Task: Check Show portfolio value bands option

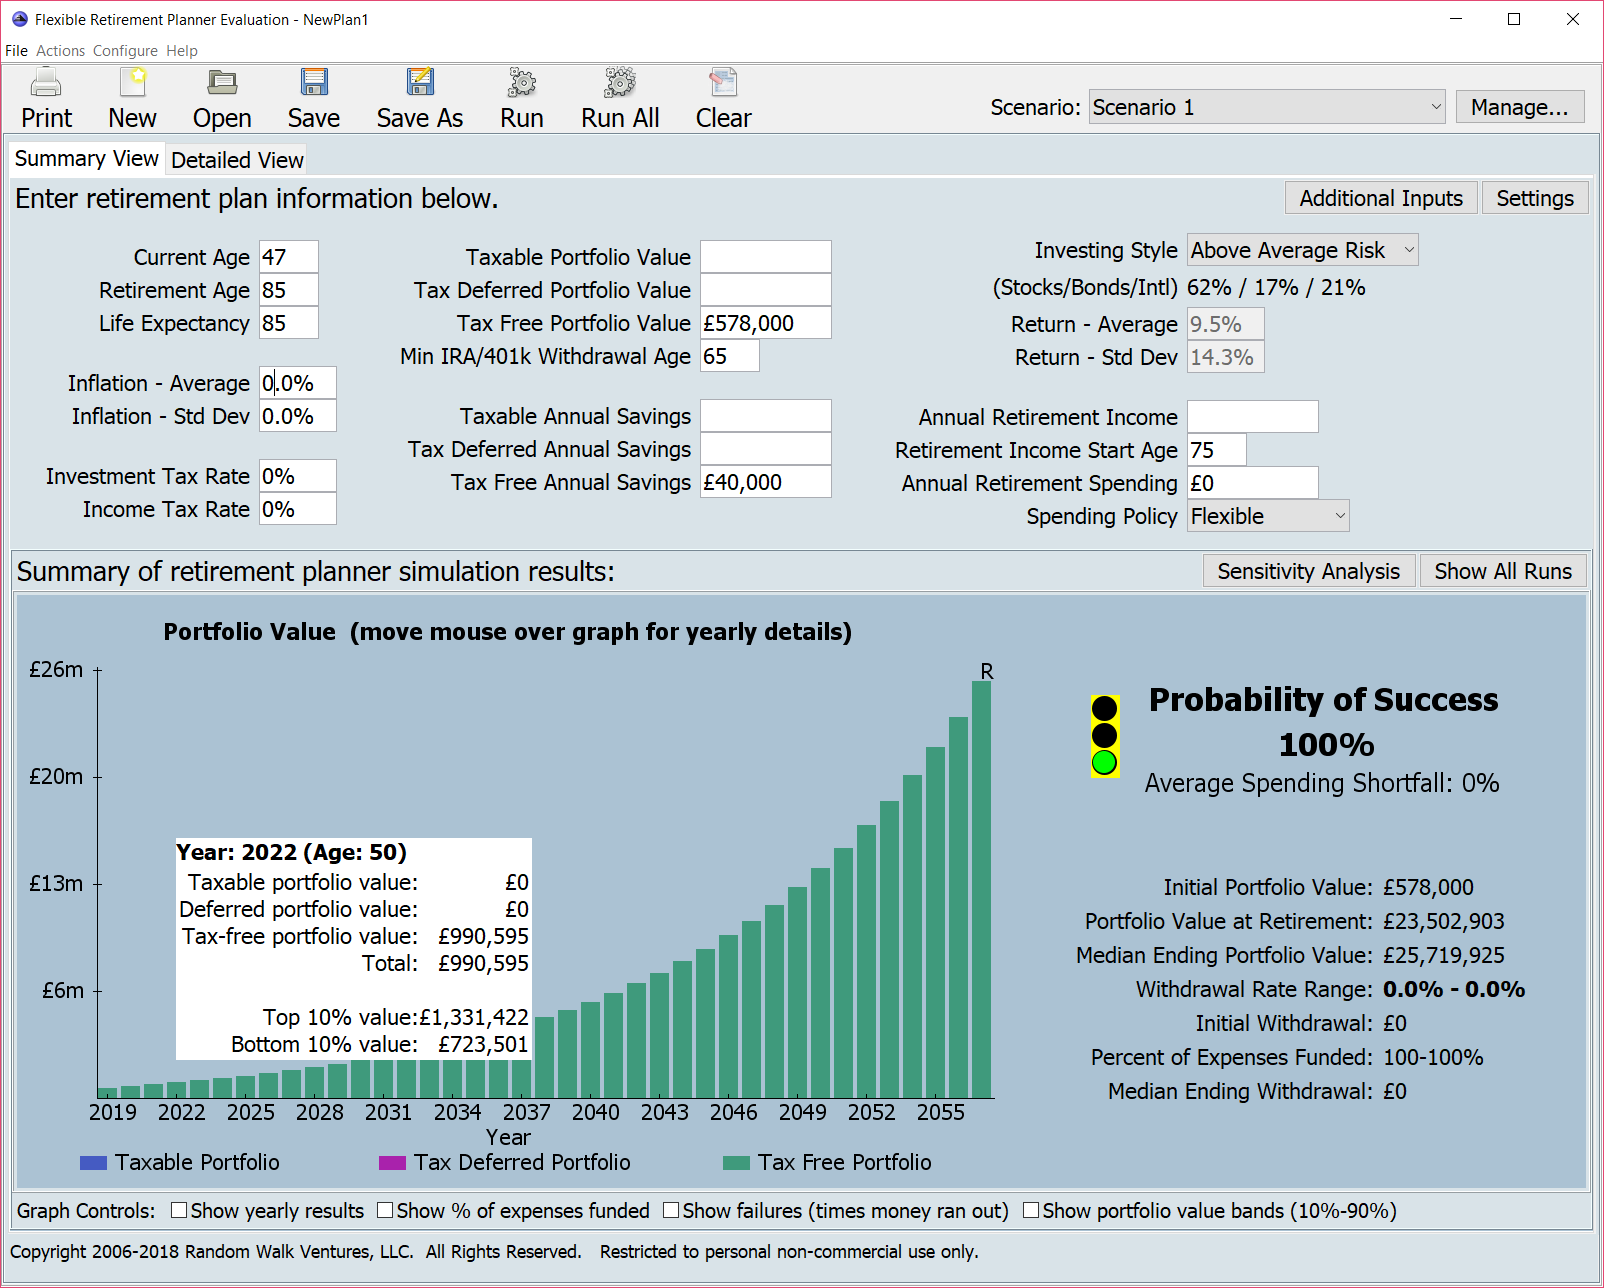Action: [x=1031, y=1211]
